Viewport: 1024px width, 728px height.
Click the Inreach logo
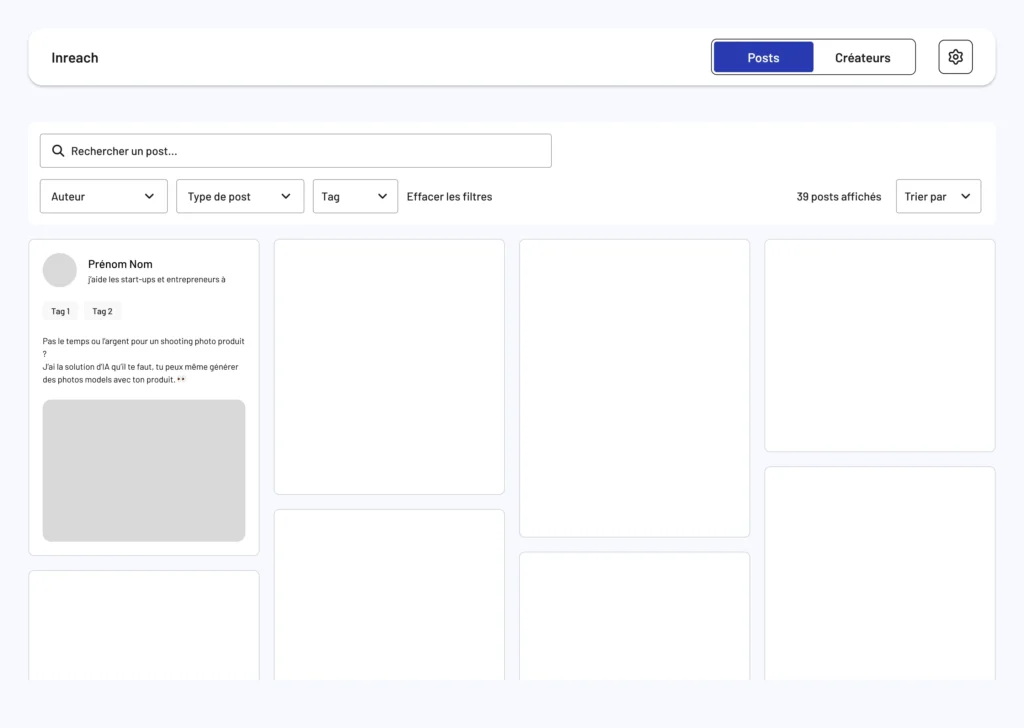click(x=75, y=58)
